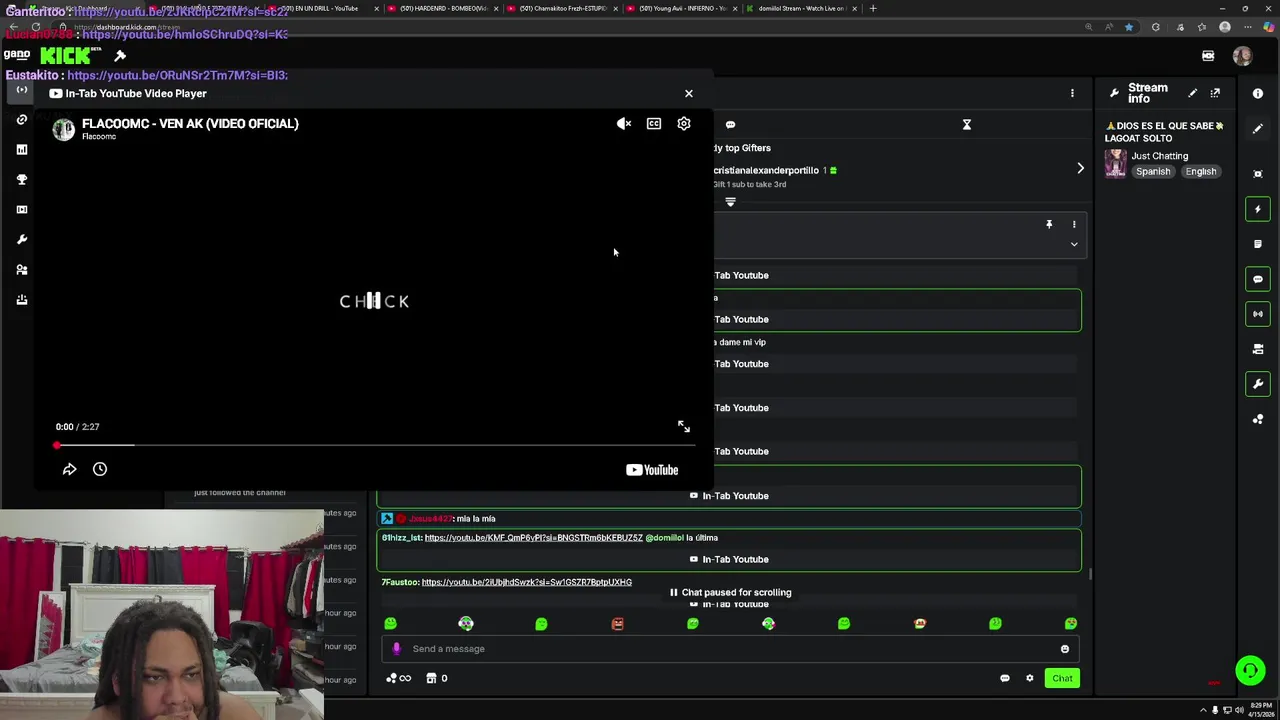Seek along the video progress bar

pyautogui.click(x=375, y=445)
